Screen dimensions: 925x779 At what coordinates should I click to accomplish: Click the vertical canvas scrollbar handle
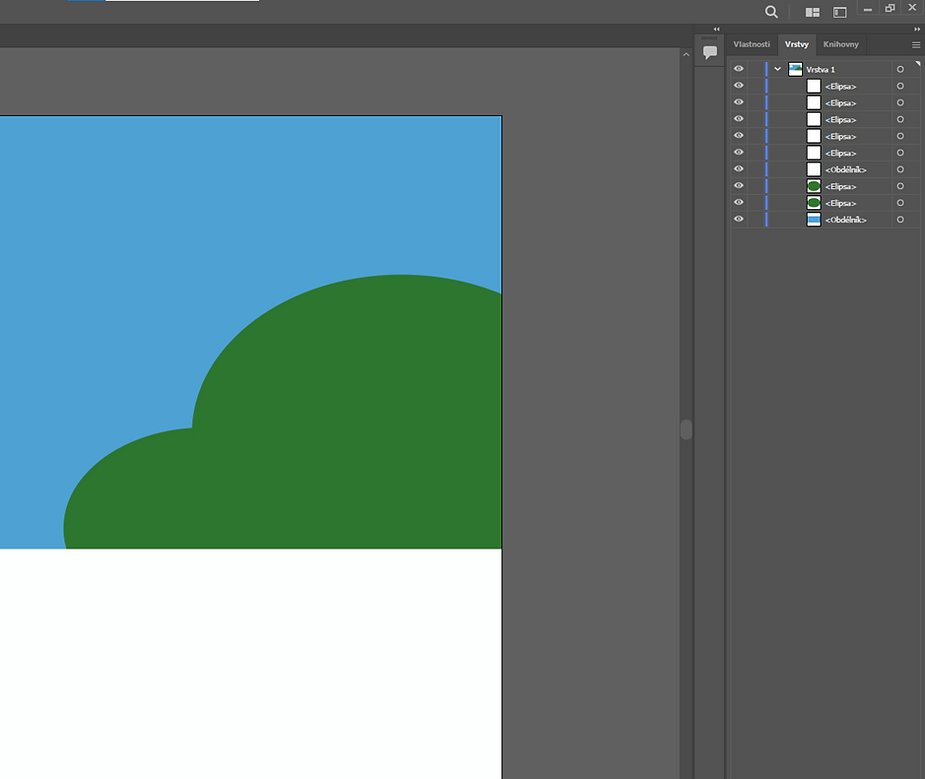(x=686, y=429)
